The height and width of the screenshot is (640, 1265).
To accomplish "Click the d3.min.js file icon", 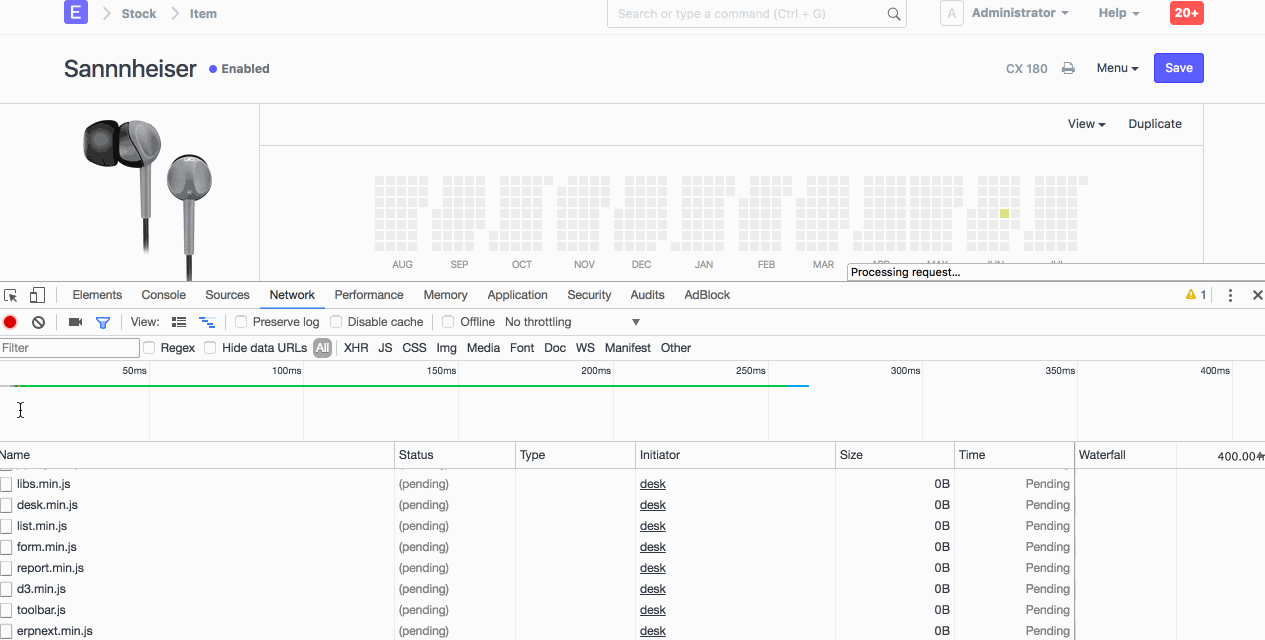I will 6,589.
